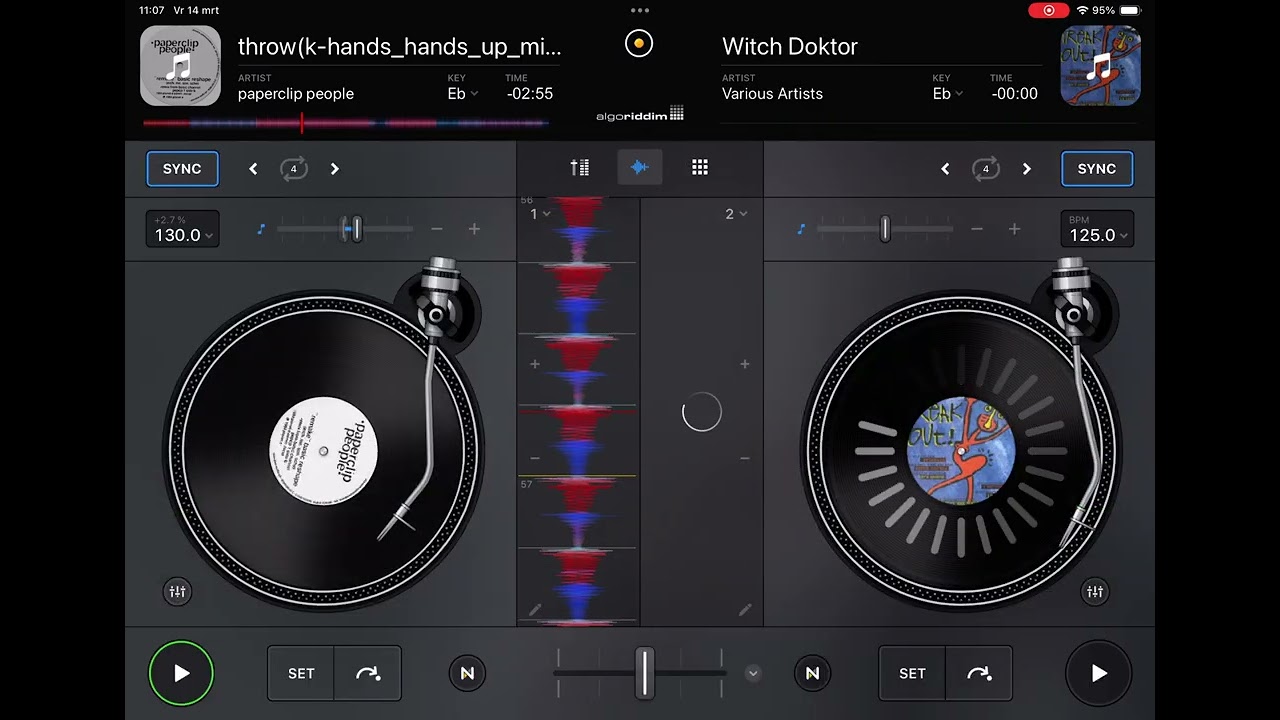Decrease right deck tempo with minus
This screenshot has width=1280, height=720.
(x=977, y=229)
